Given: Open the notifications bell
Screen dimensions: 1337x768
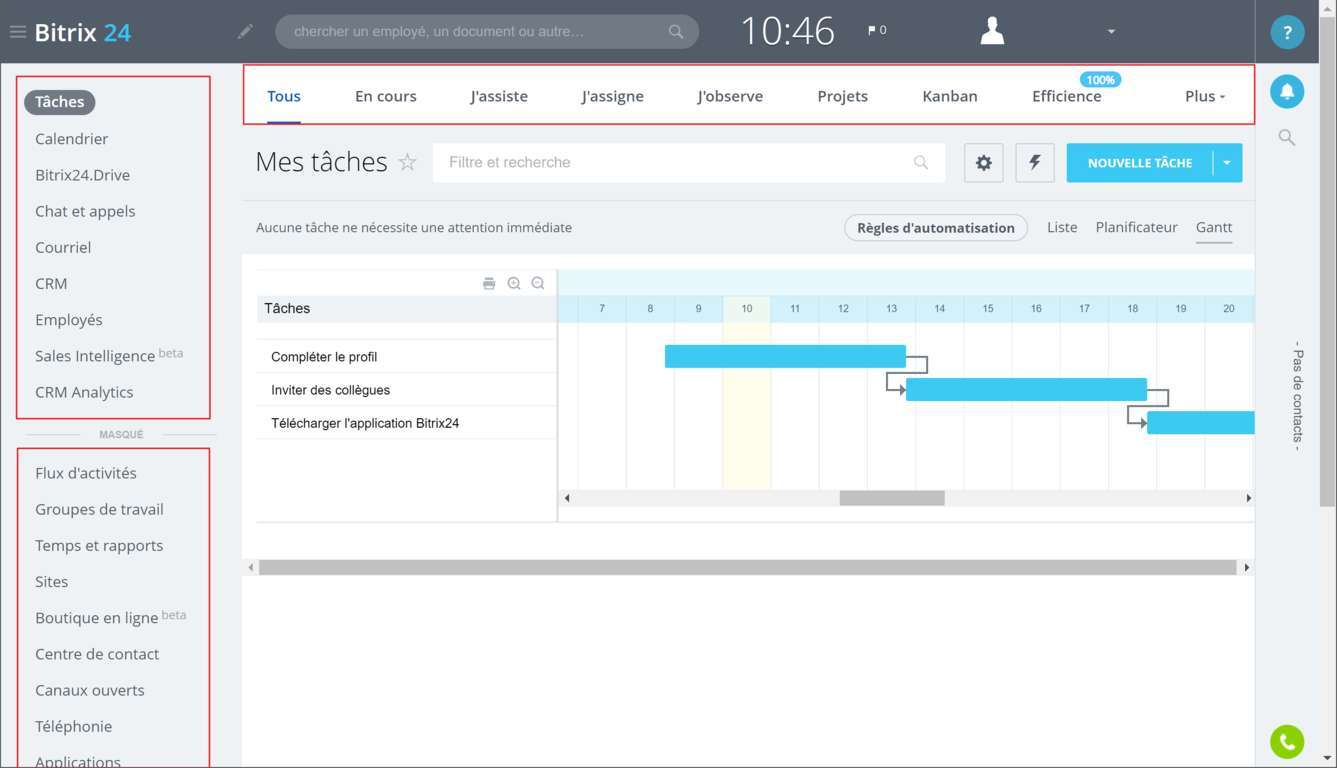Looking at the screenshot, I should tap(1287, 91).
